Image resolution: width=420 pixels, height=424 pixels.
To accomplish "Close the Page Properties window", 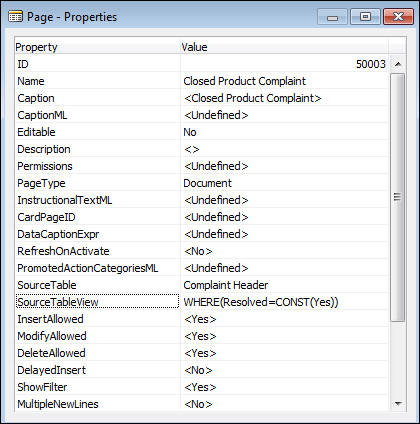I will pos(398,17).
